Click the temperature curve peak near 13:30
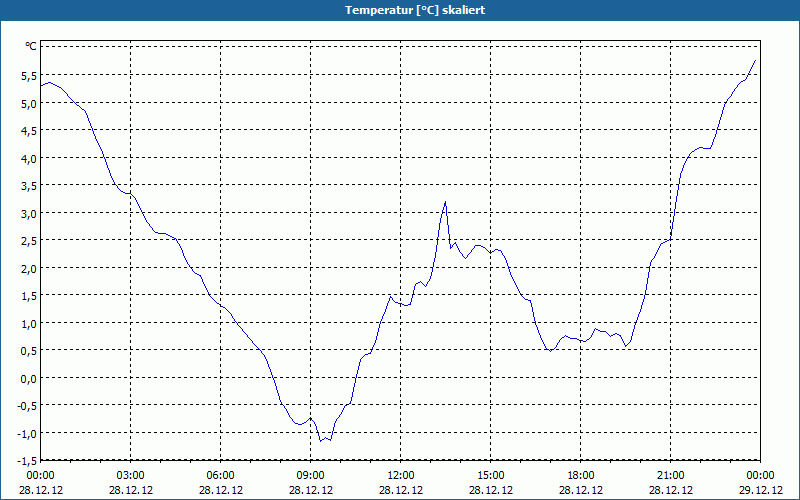800x500 pixels. tap(445, 202)
